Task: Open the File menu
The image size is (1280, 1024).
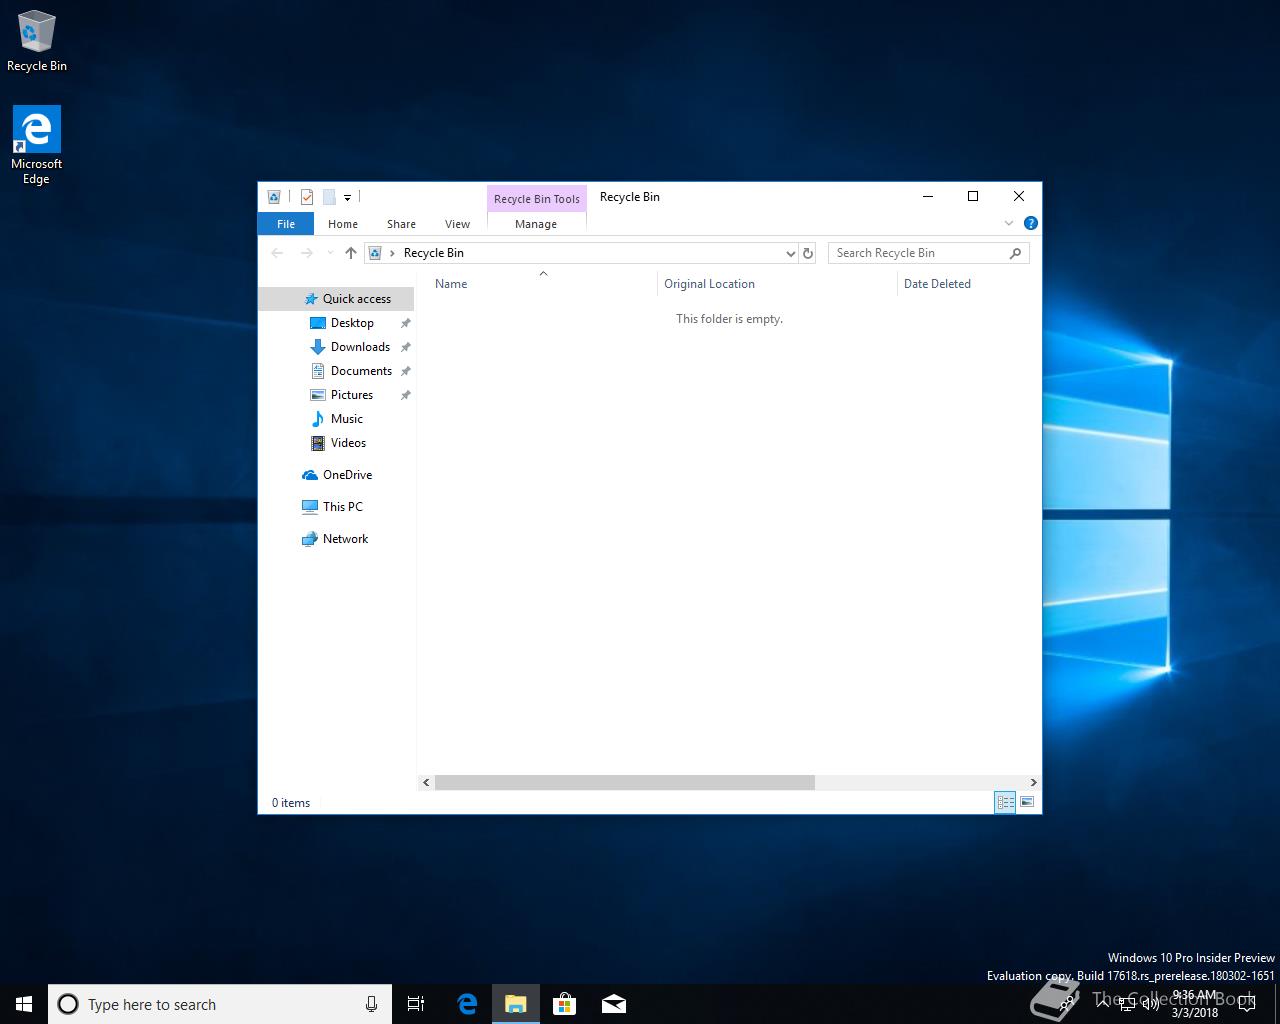Action: click(x=286, y=224)
